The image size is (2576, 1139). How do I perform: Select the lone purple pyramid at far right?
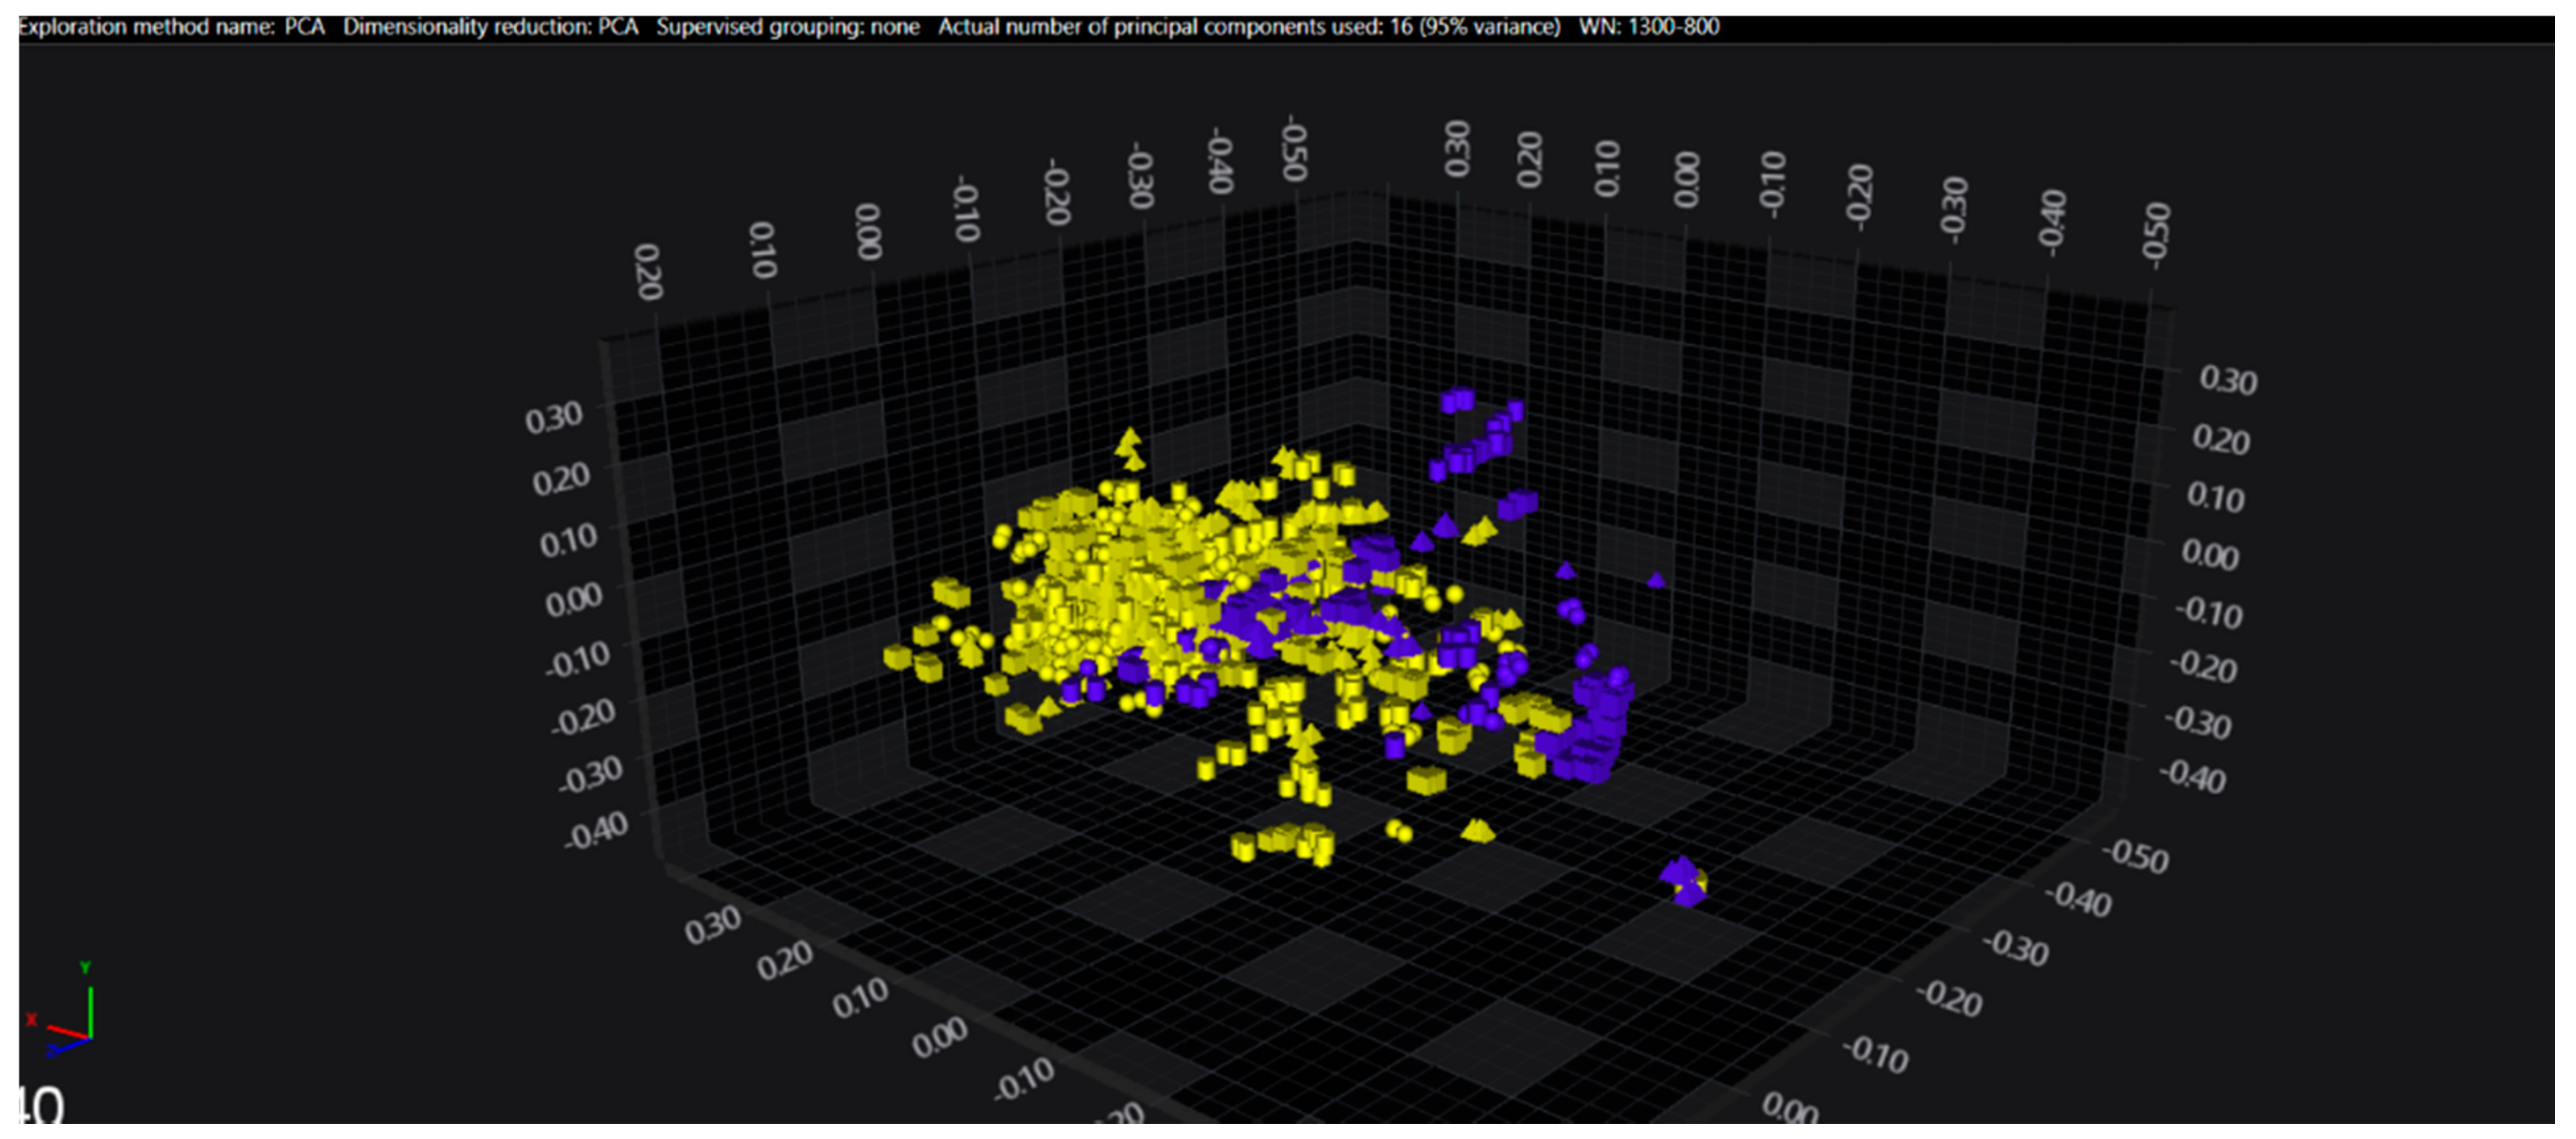(x=1656, y=580)
